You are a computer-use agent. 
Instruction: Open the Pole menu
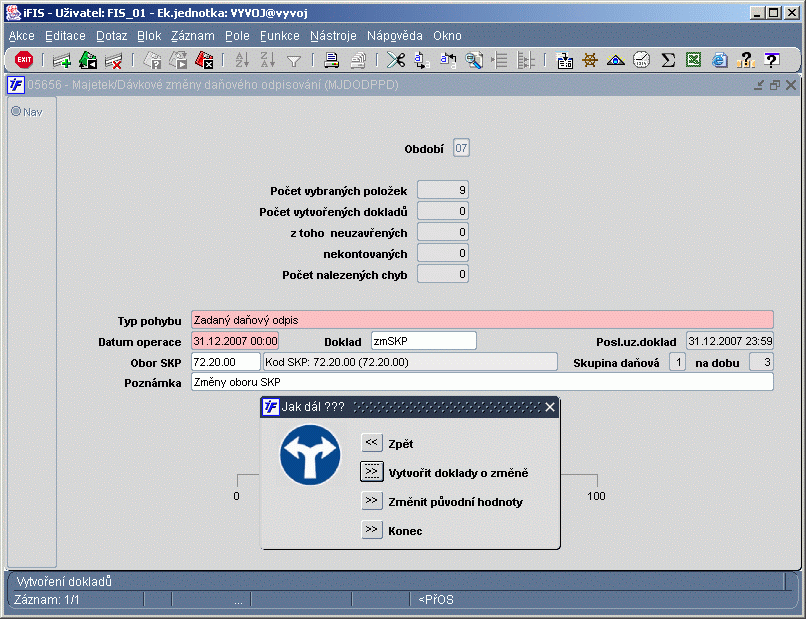tap(237, 36)
